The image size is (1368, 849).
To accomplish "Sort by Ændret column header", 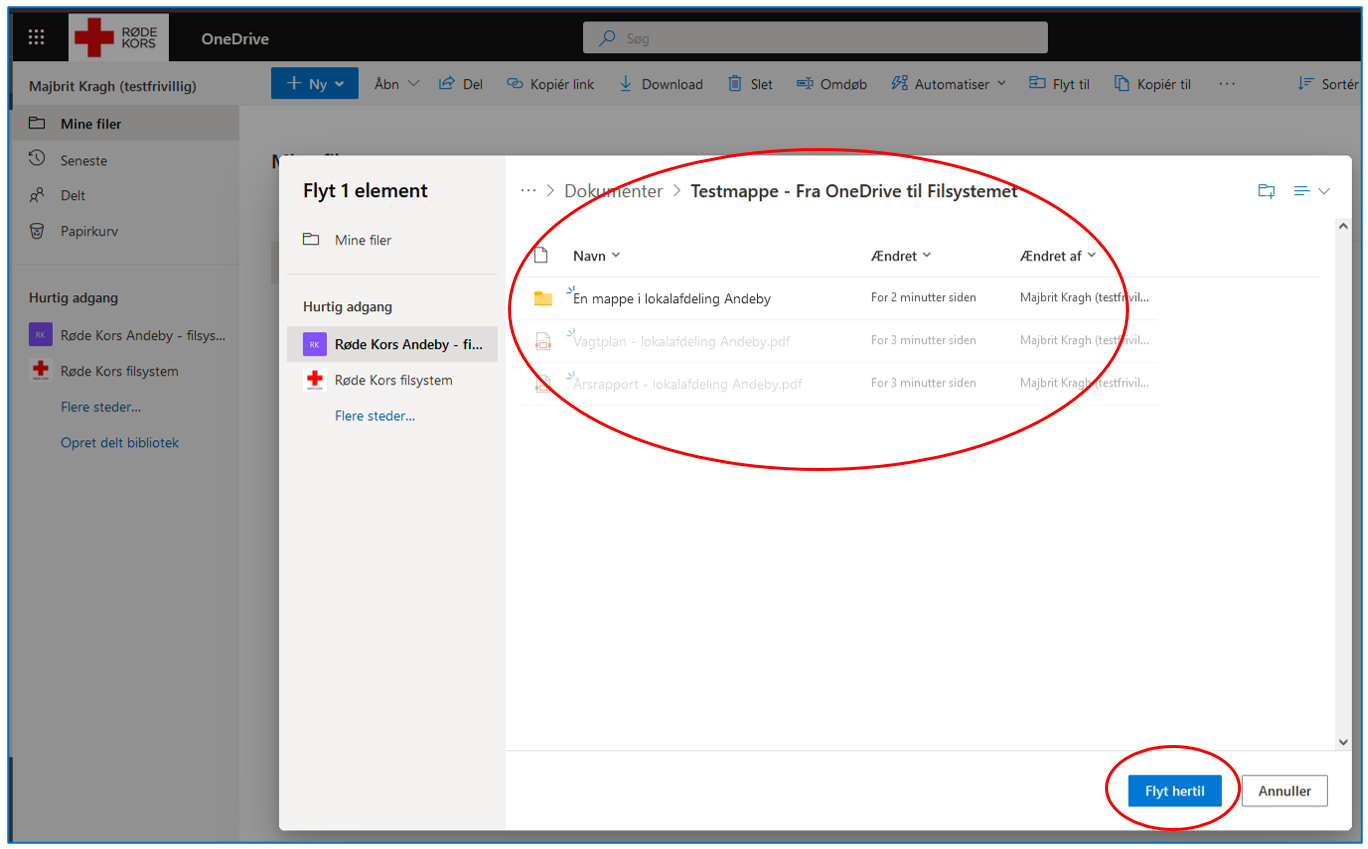I will click(901, 256).
